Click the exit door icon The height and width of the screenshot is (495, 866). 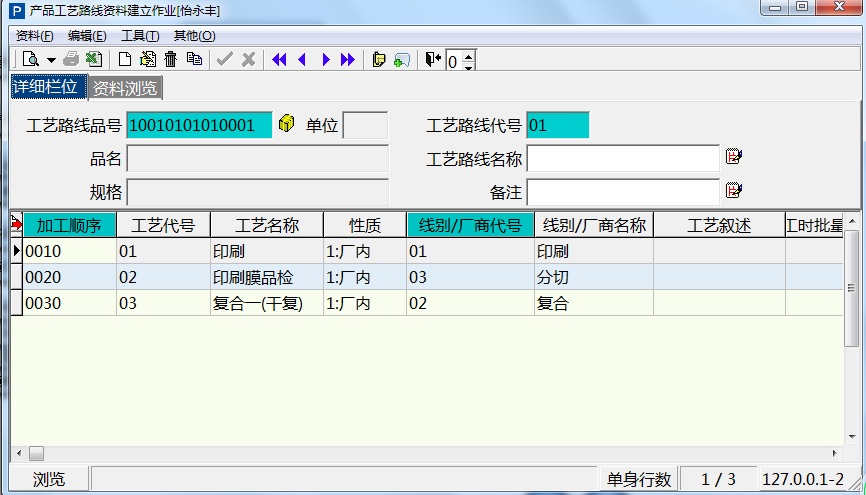coord(433,59)
